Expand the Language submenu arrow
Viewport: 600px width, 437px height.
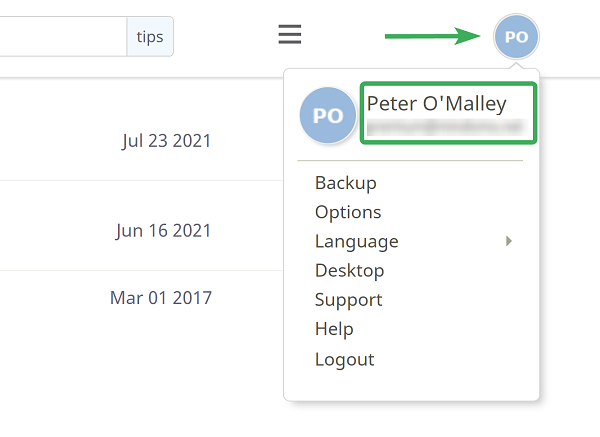tap(509, 241)
